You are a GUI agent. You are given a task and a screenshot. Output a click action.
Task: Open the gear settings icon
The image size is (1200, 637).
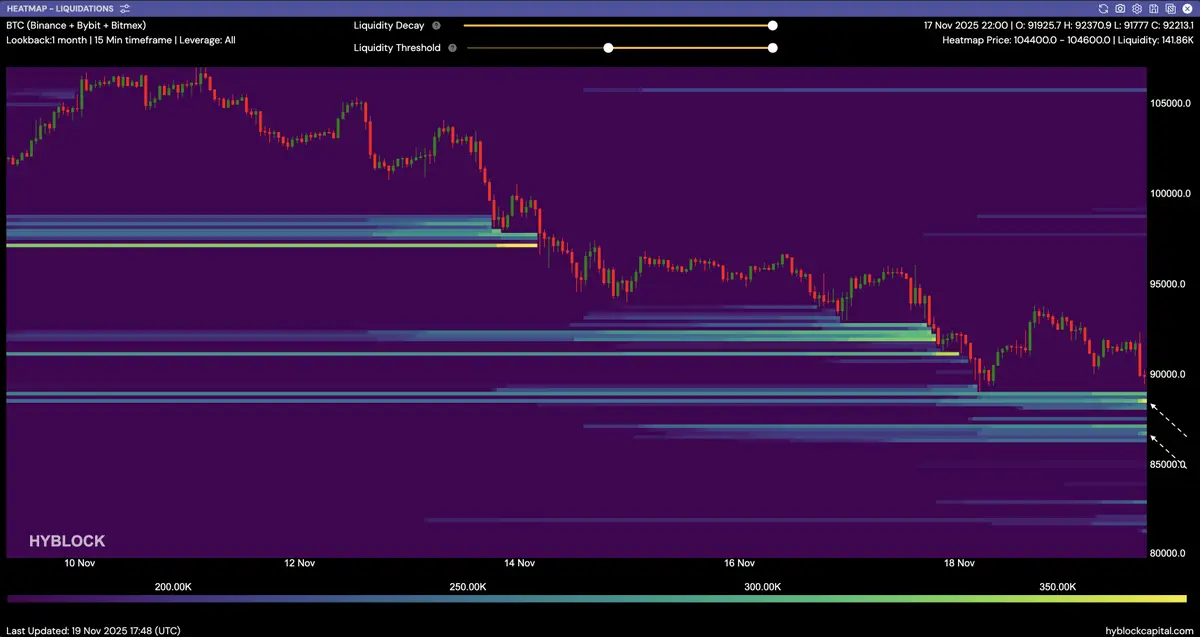point(1137,8)
